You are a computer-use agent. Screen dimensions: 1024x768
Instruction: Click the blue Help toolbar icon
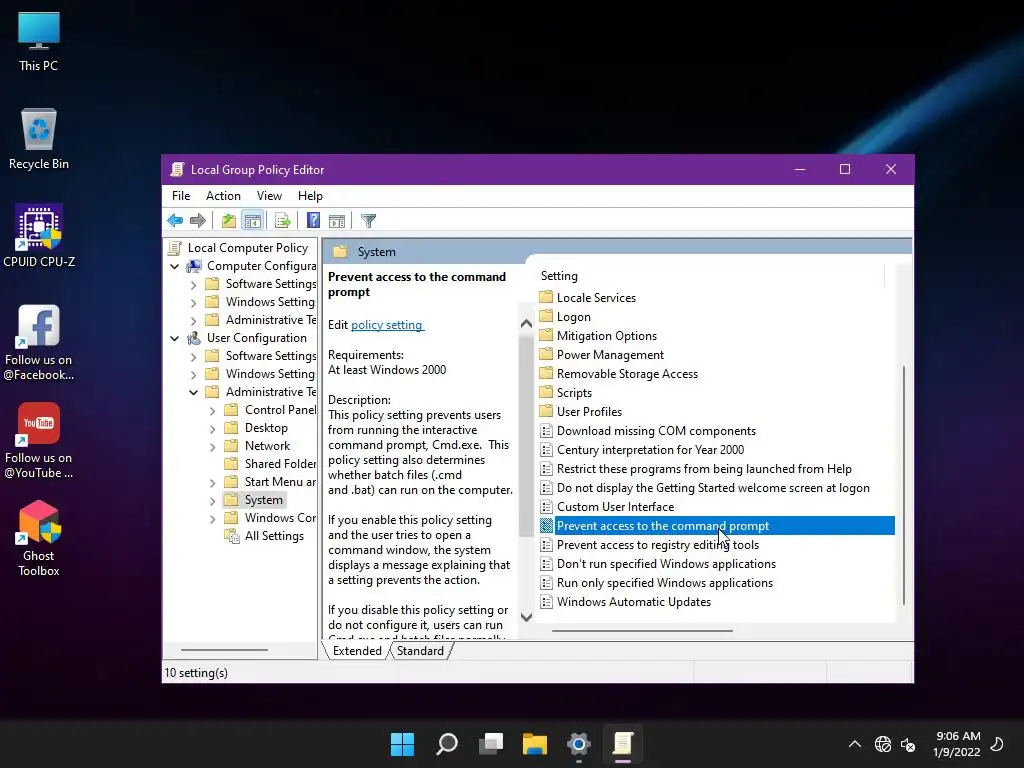[x=313, y=221]
